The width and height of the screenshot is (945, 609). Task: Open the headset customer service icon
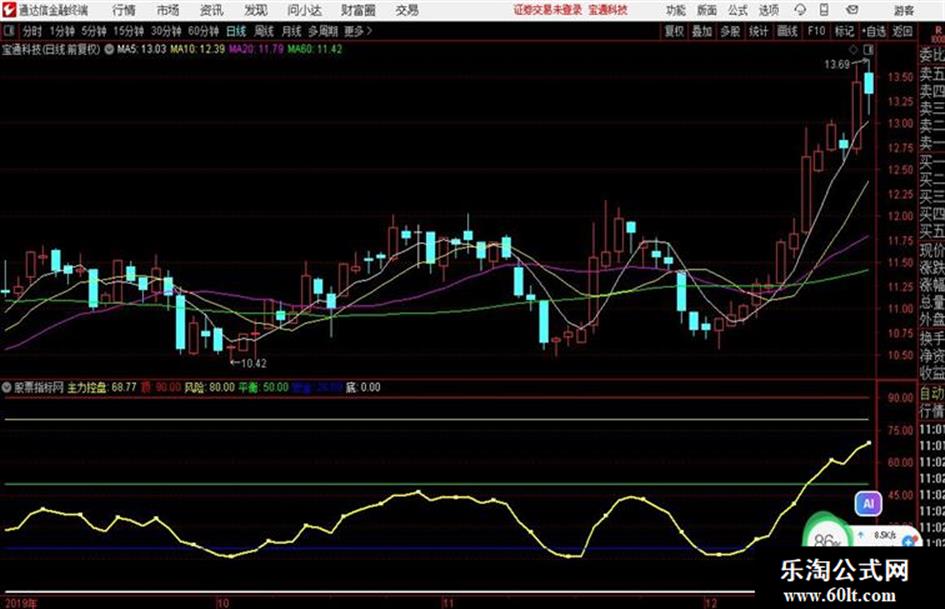tap(800, 10)
